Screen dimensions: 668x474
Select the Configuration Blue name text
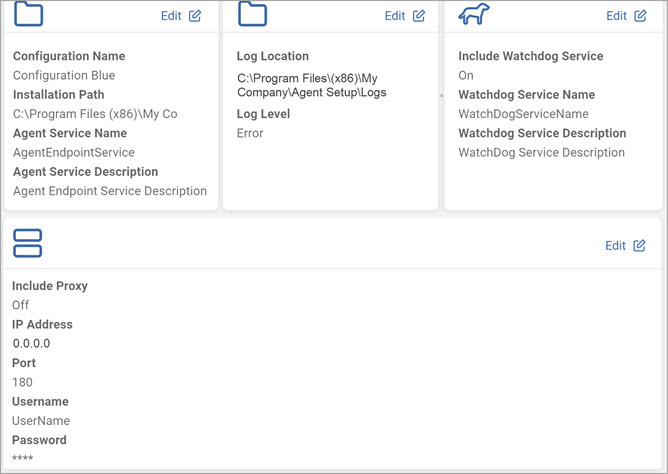pos(64,75)
